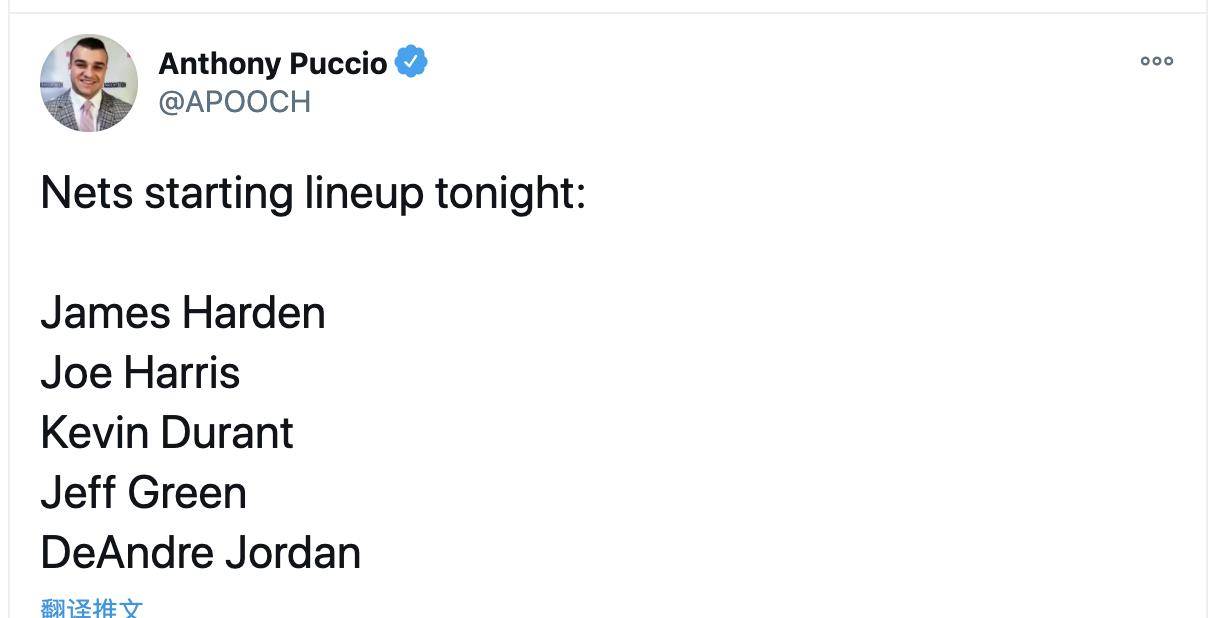The image size is (1220, 618).
Task: Select the DeAndre Jordan line
Action: 201,553
